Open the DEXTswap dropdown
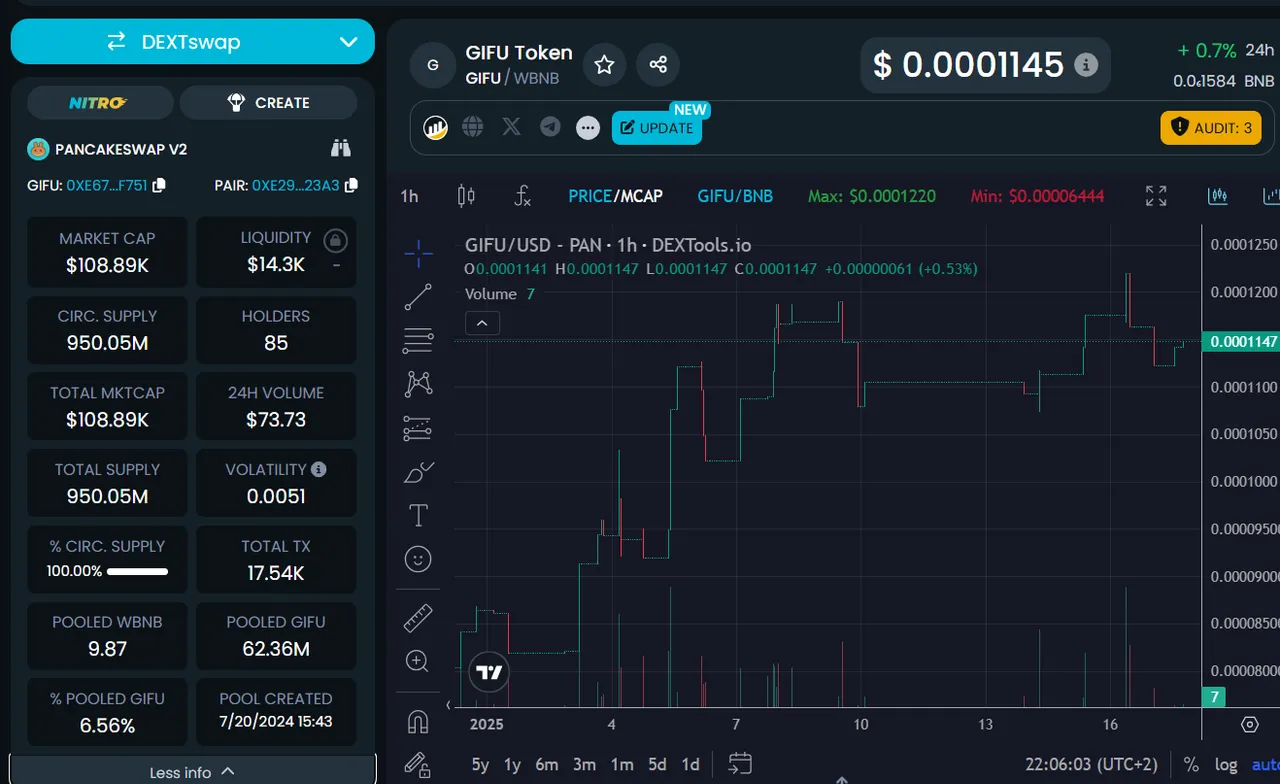The height and width of the screenshot is (784, 1280). (x=192, y=42)
